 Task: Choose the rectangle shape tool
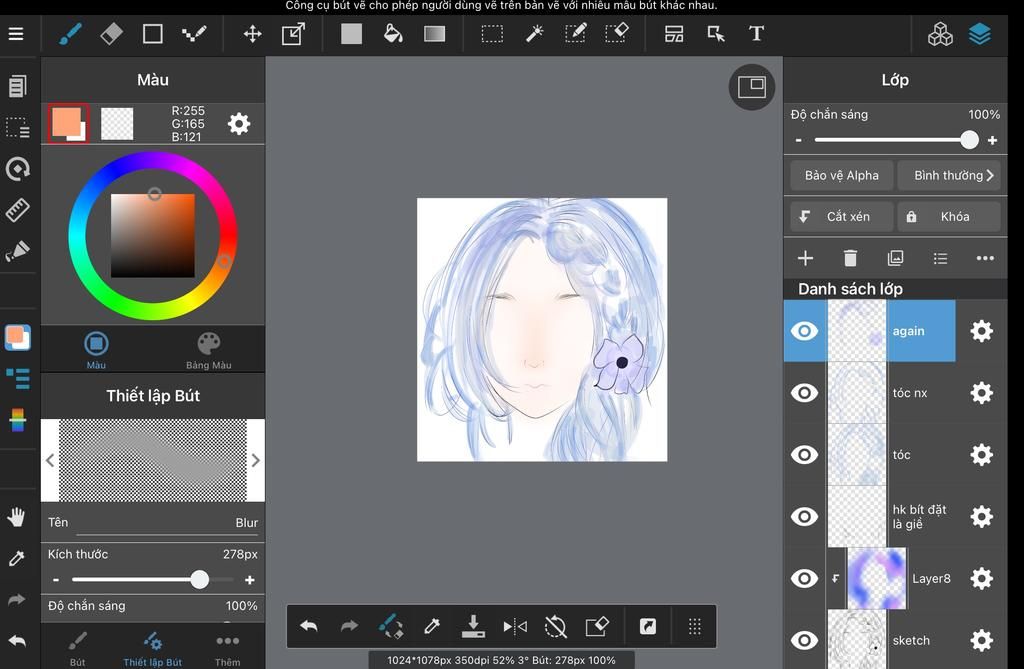153,33
